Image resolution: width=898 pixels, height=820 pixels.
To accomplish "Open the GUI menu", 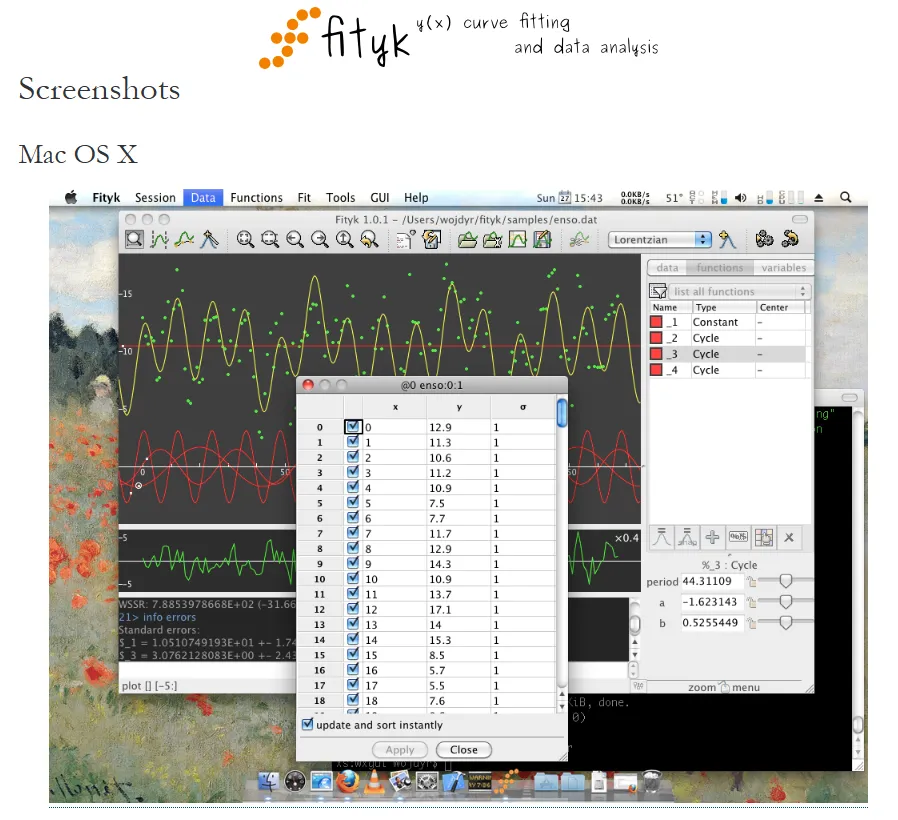I will (x=380, y=198).
